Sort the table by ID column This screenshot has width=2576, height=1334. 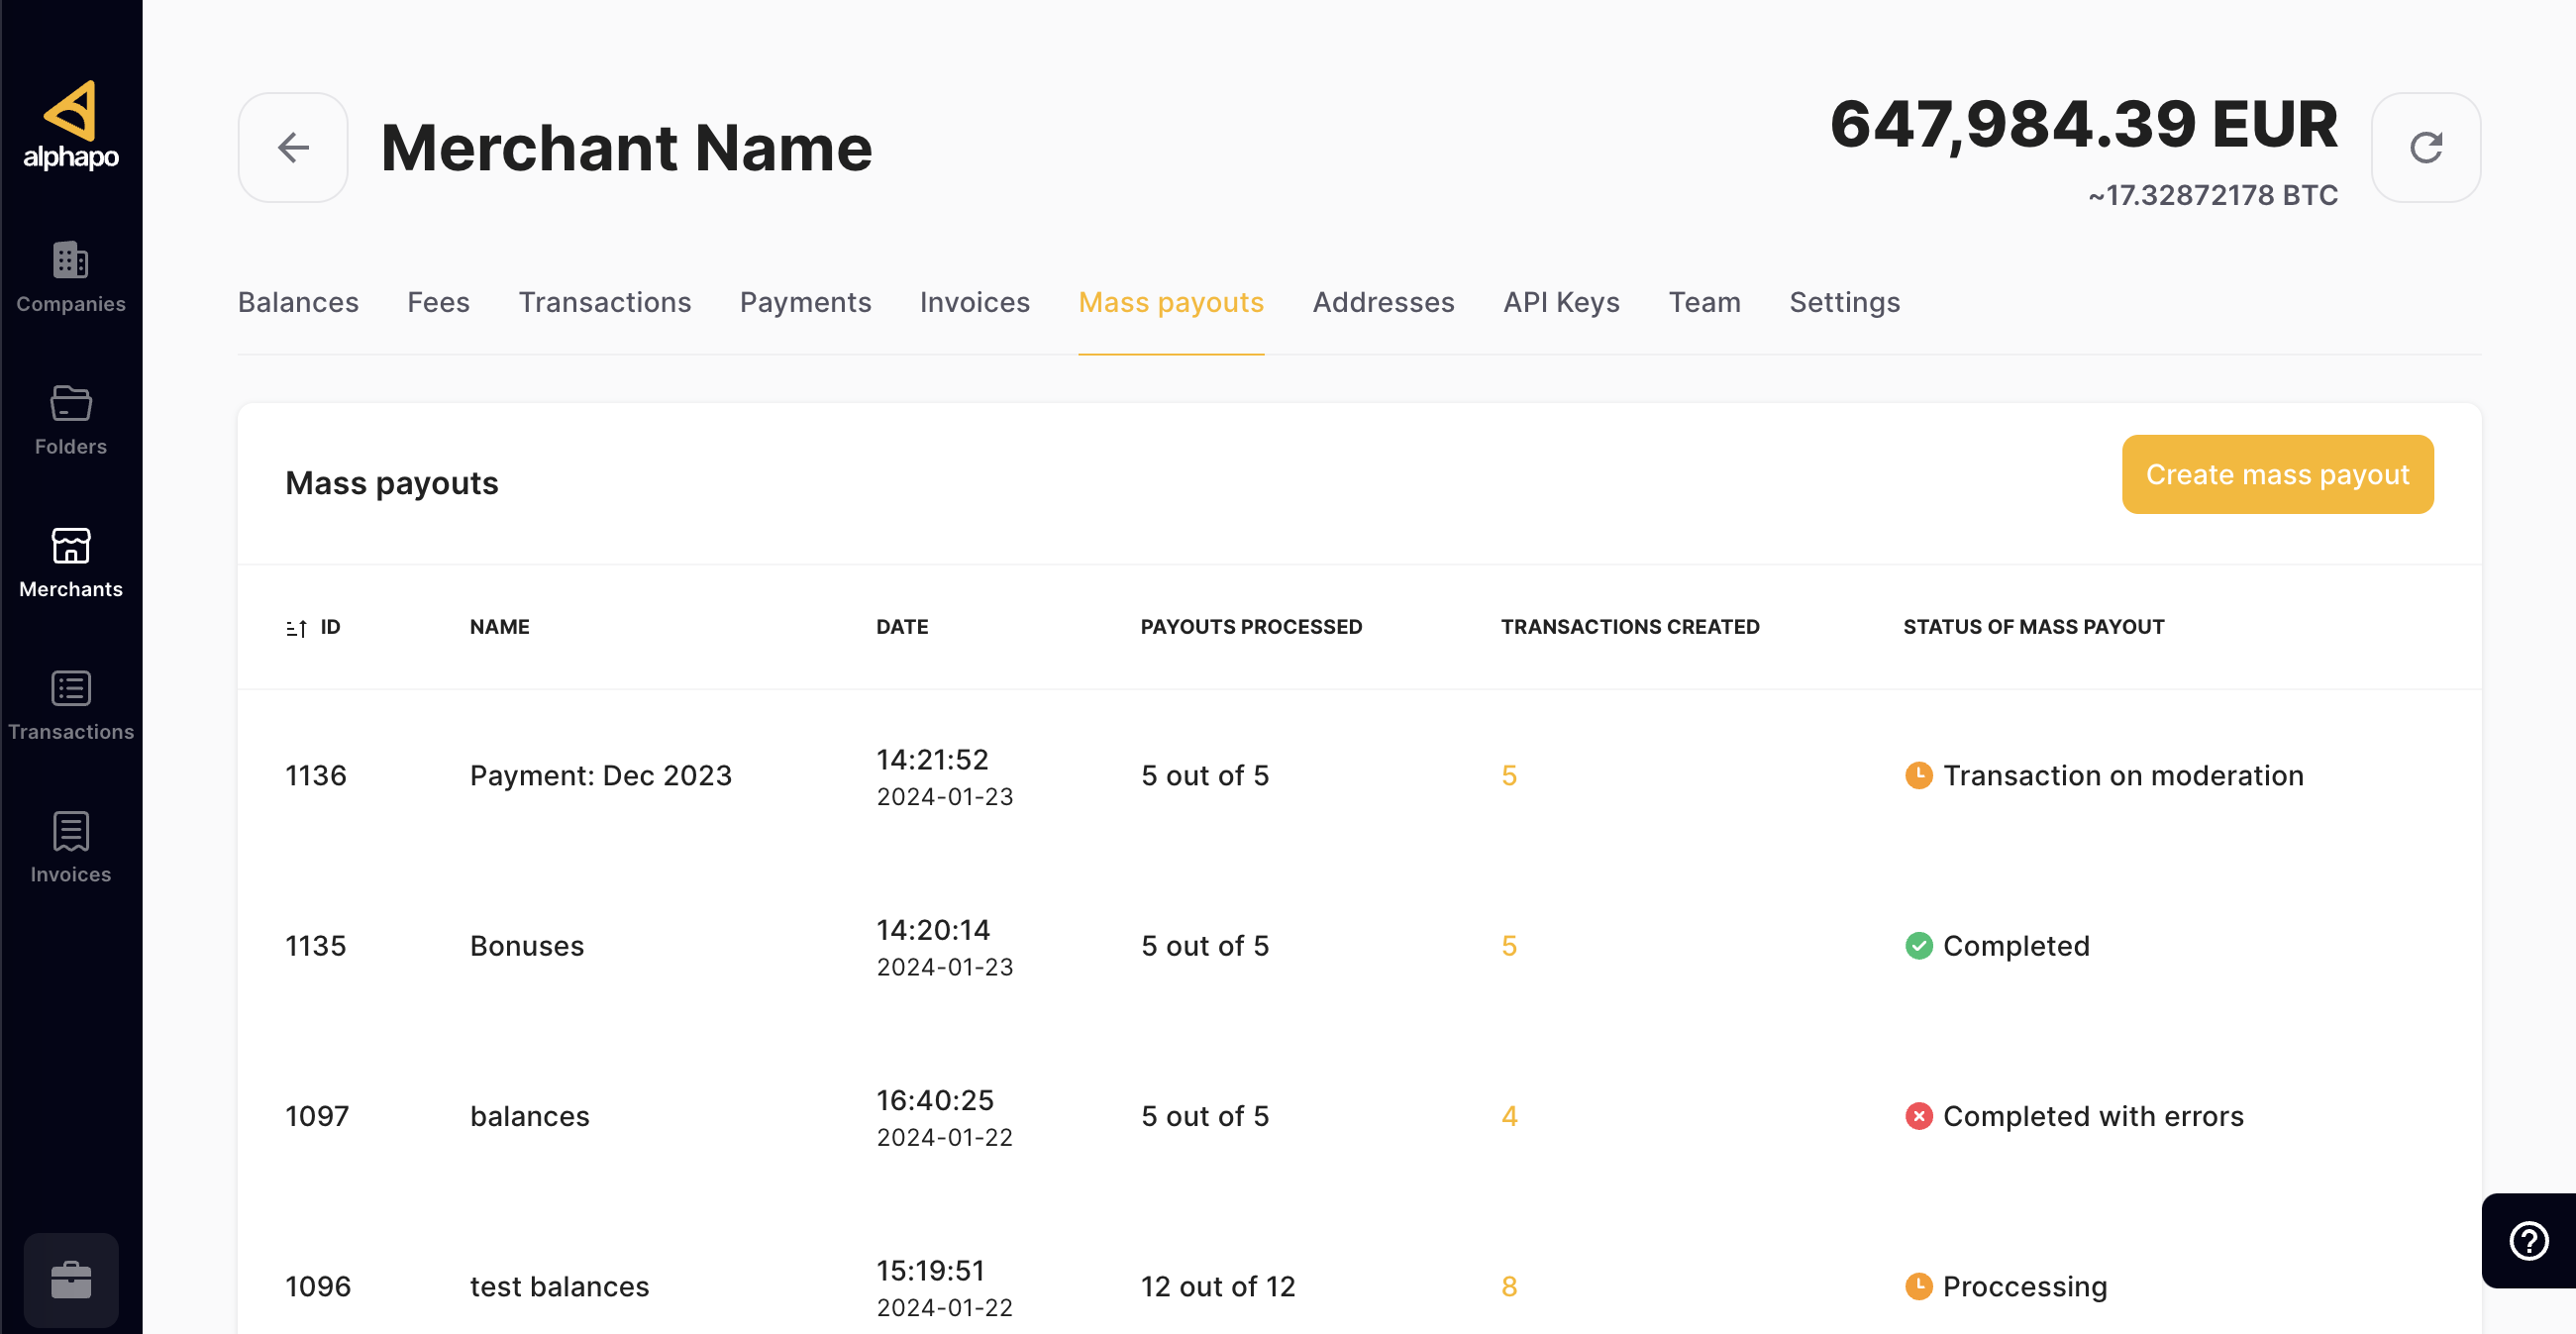[312, 627]
